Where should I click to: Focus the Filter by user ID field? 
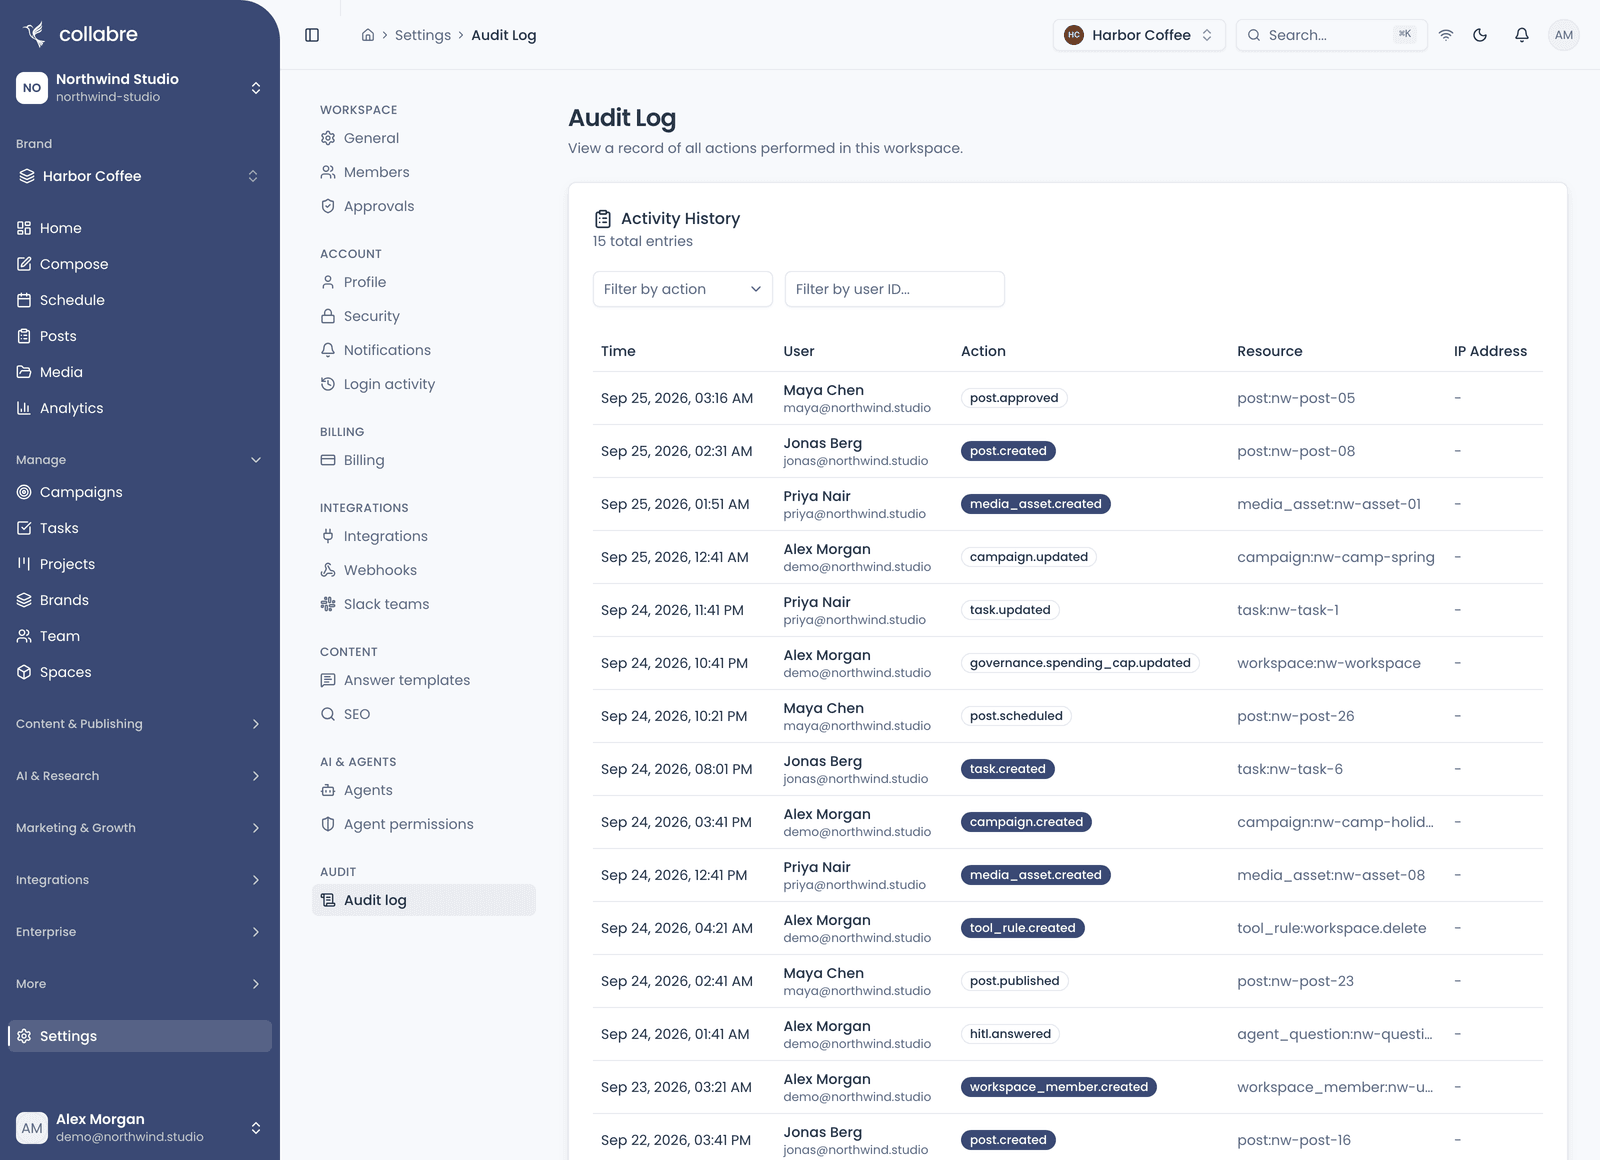click(x=894, y=289)
